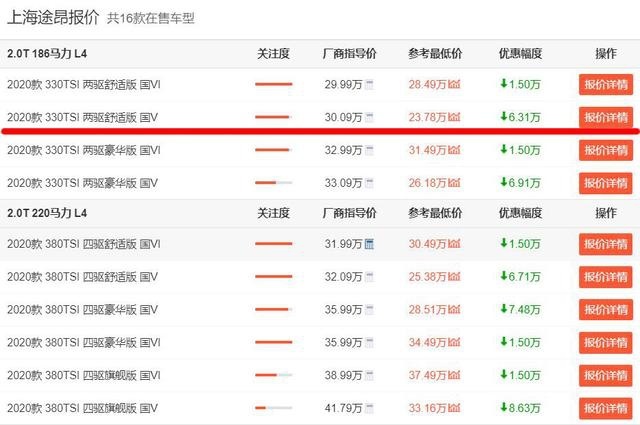Open the calculator icon beside 38.99万
The height and width of the screenshot is (425, 640).
[x=369, y=375]
